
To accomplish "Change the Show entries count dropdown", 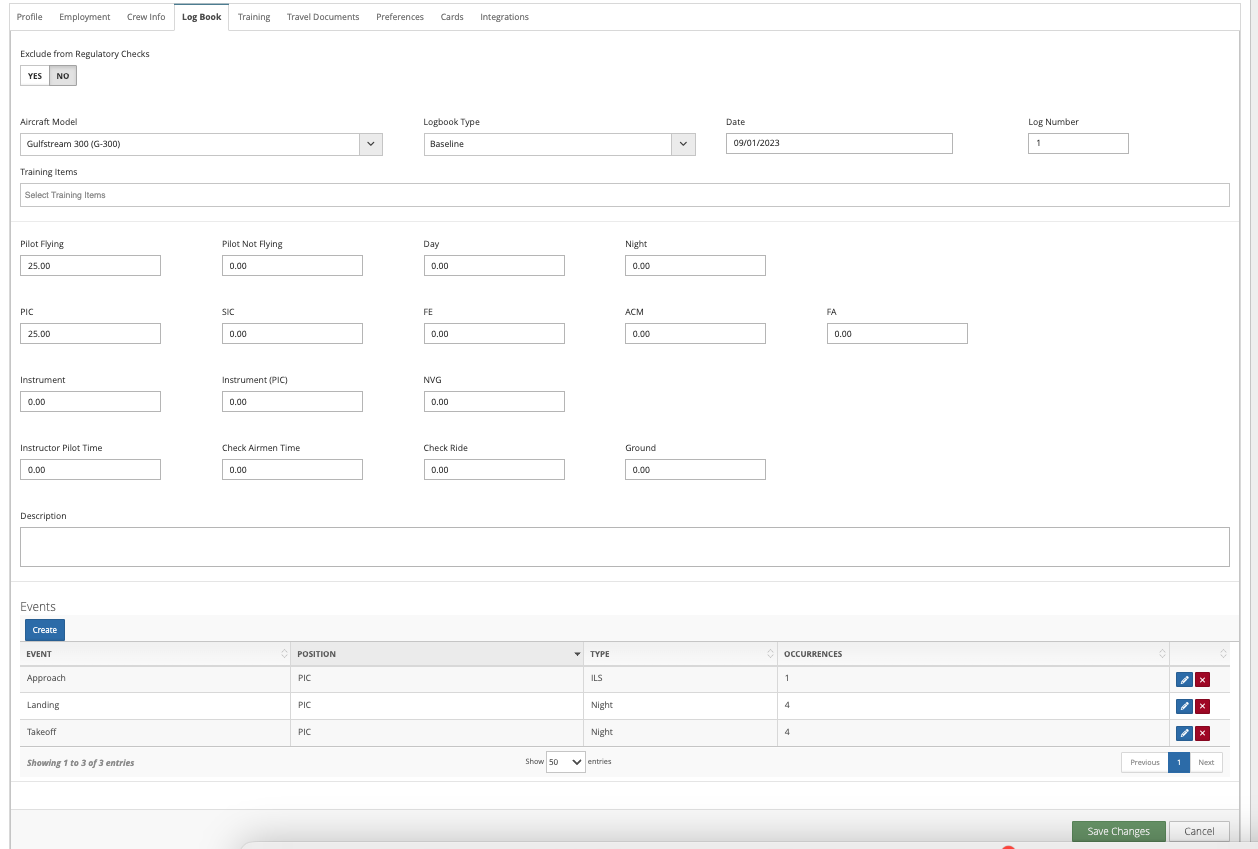I will [565, 762].
